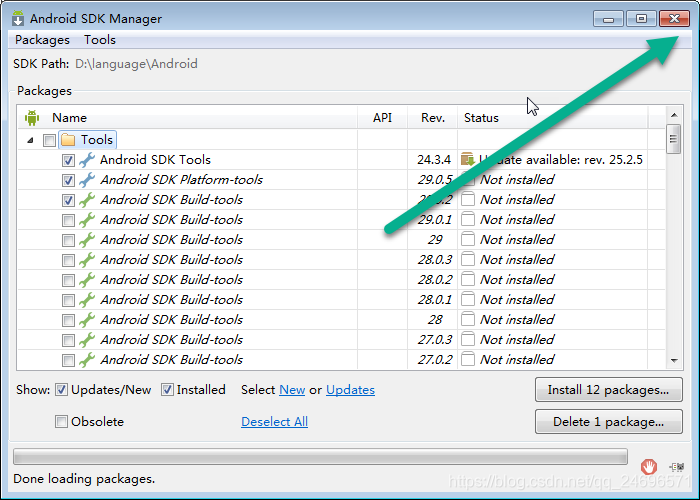The width and height of the screenshot is (700, 500).
Task: Click the Deselect All link
Action: tap(275, 421)
